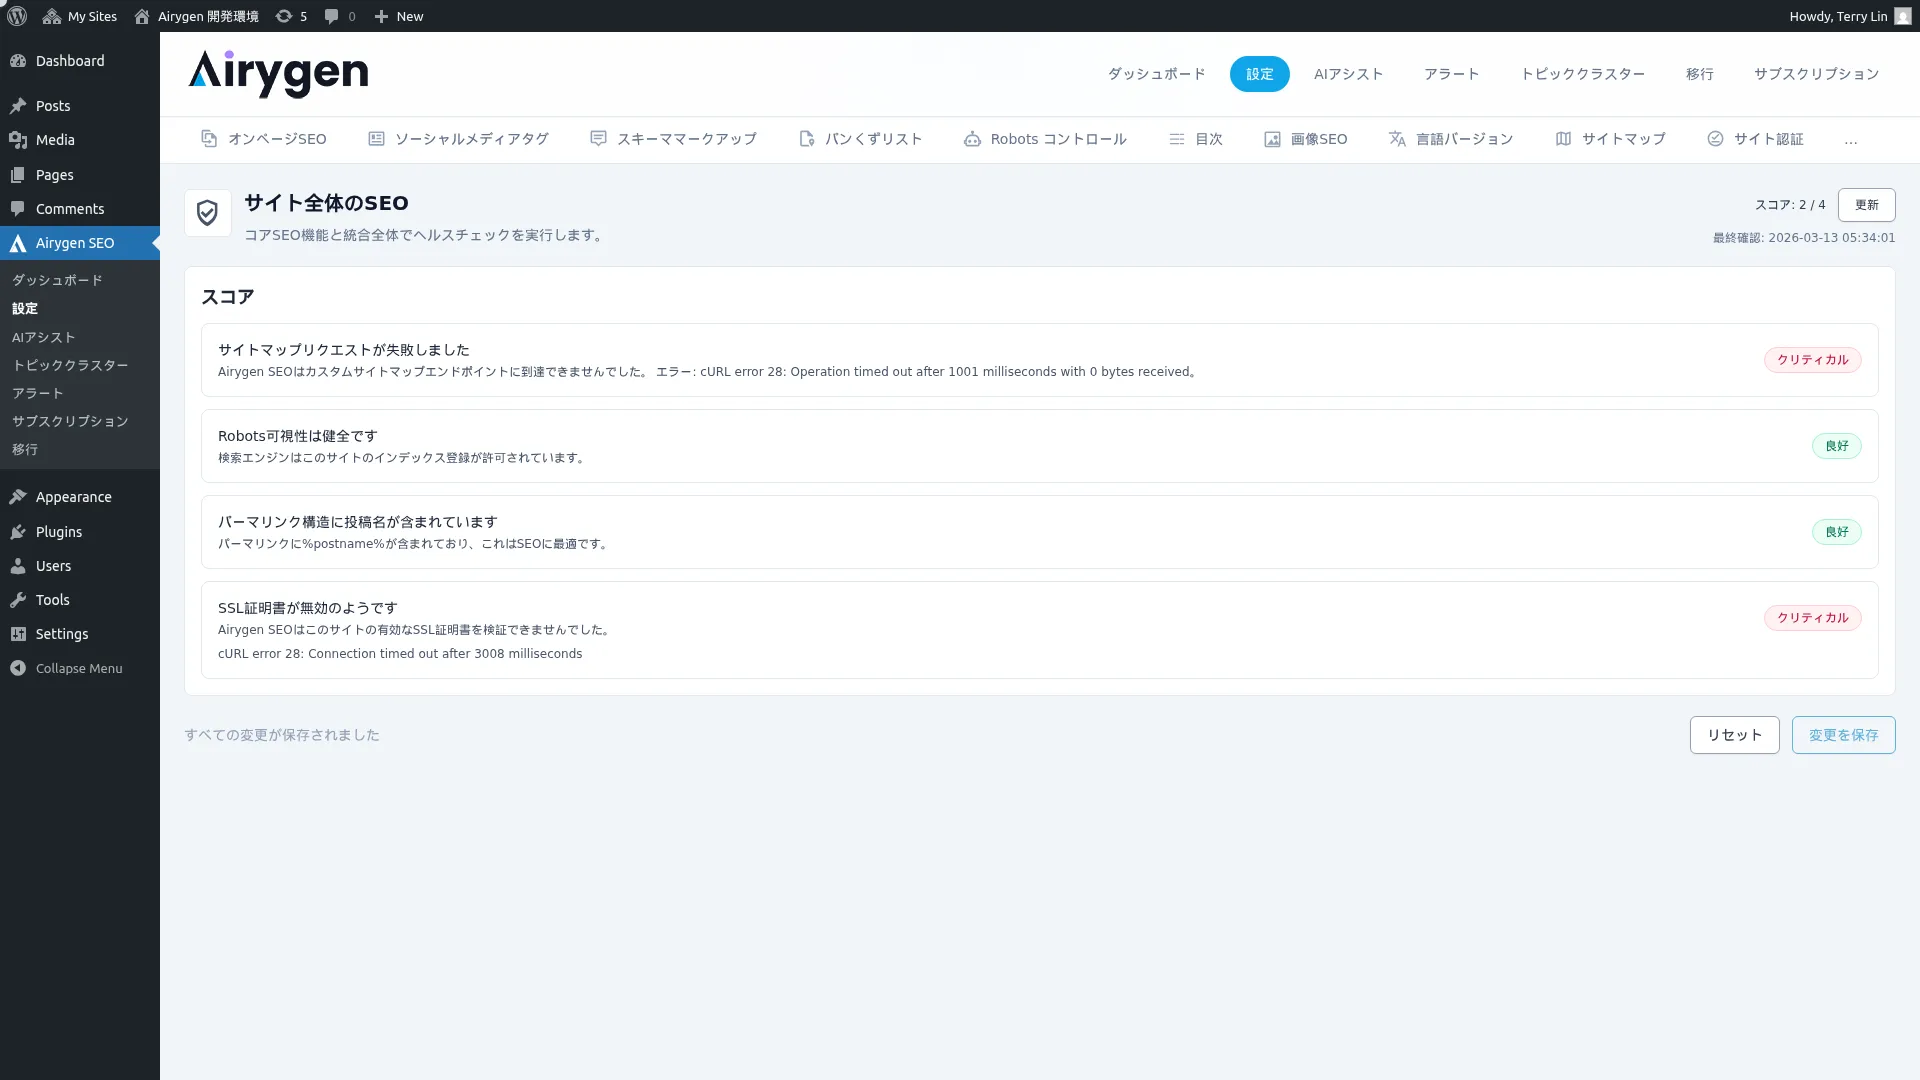Click the user avatar thumbnail
The image size is (1920, 1080).
pos(1903,16)
